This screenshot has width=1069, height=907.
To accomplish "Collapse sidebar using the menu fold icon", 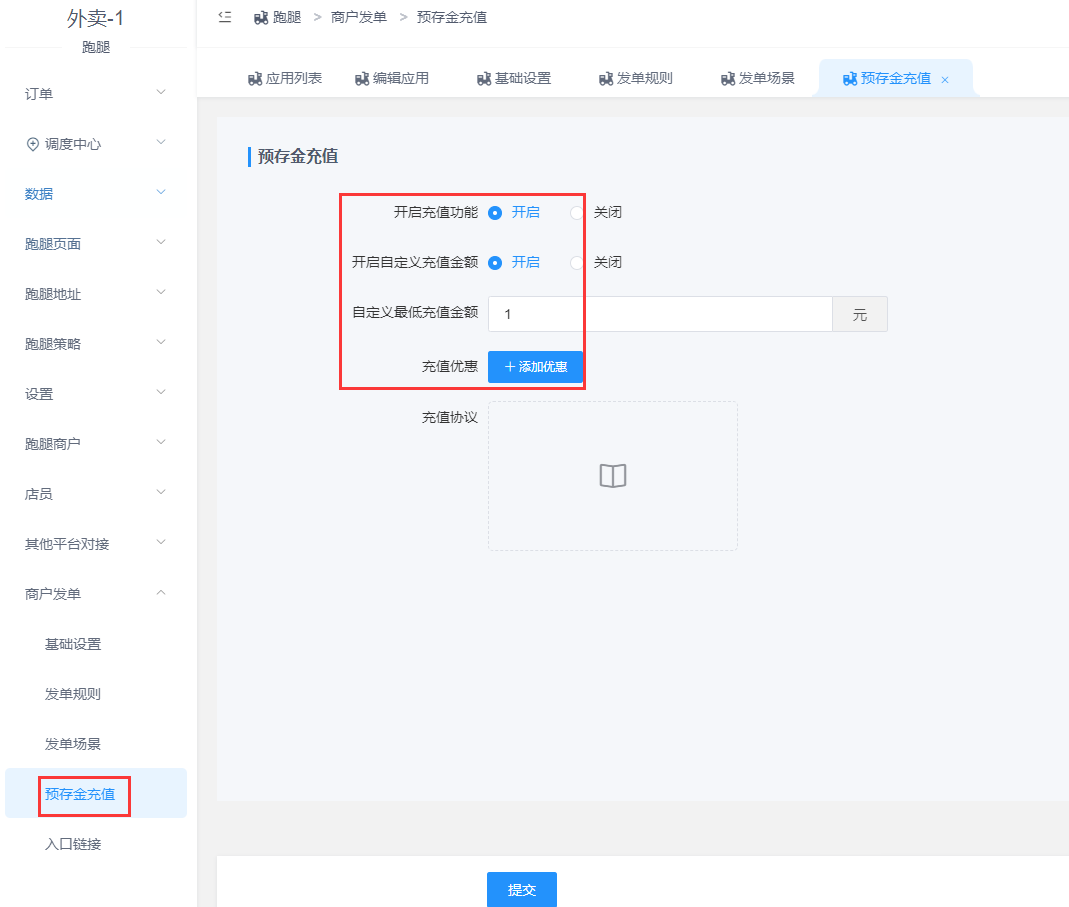I will click(x=224, y=17).
